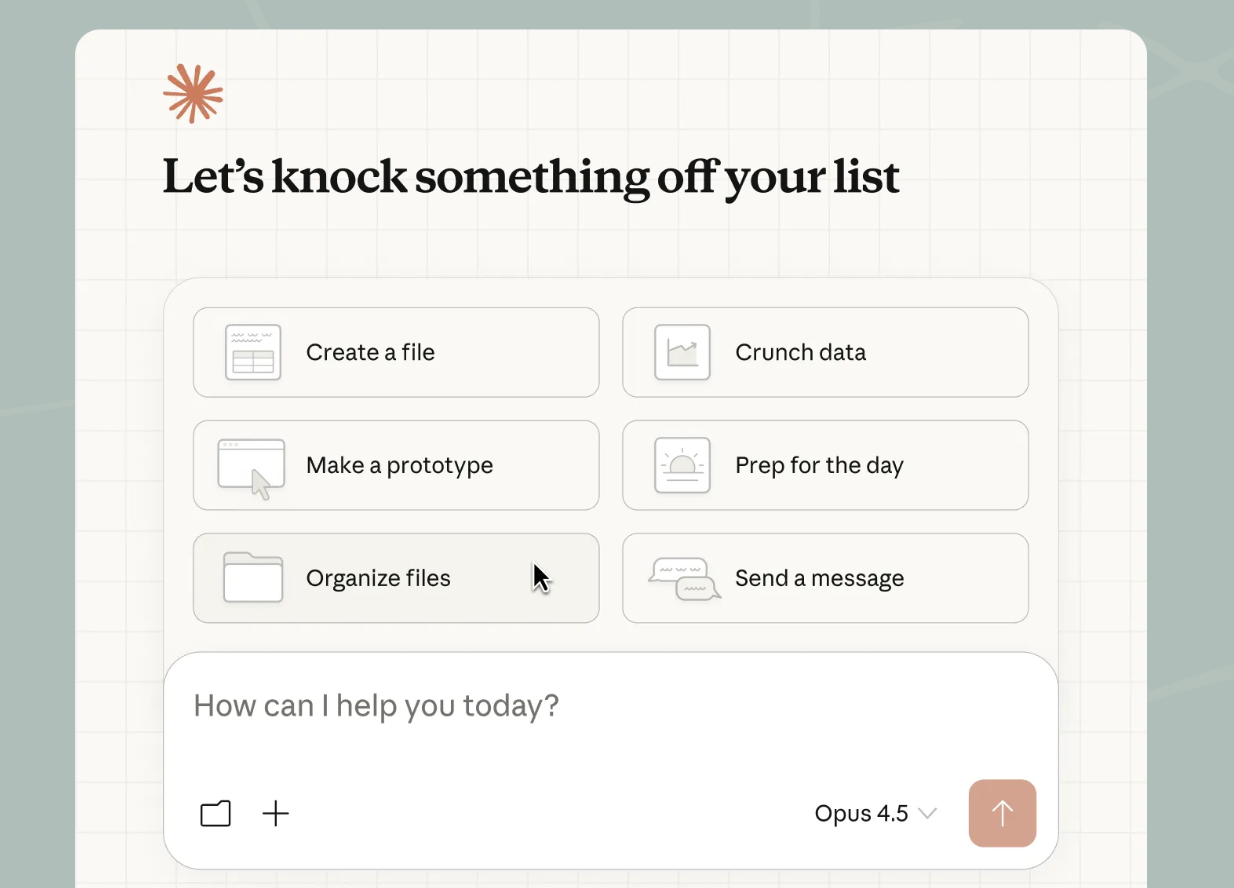Expand the chevron next to Opus 4.5

click(x=927, y=814)
